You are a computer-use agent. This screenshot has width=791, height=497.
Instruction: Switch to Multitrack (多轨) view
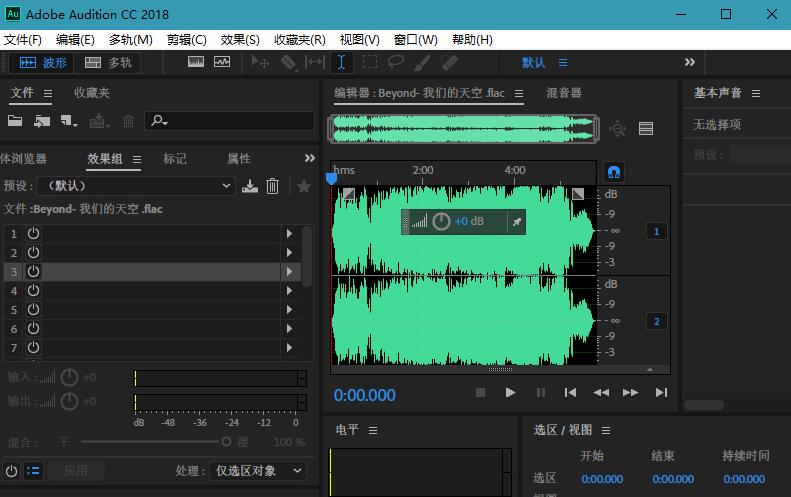coord(107,63)
